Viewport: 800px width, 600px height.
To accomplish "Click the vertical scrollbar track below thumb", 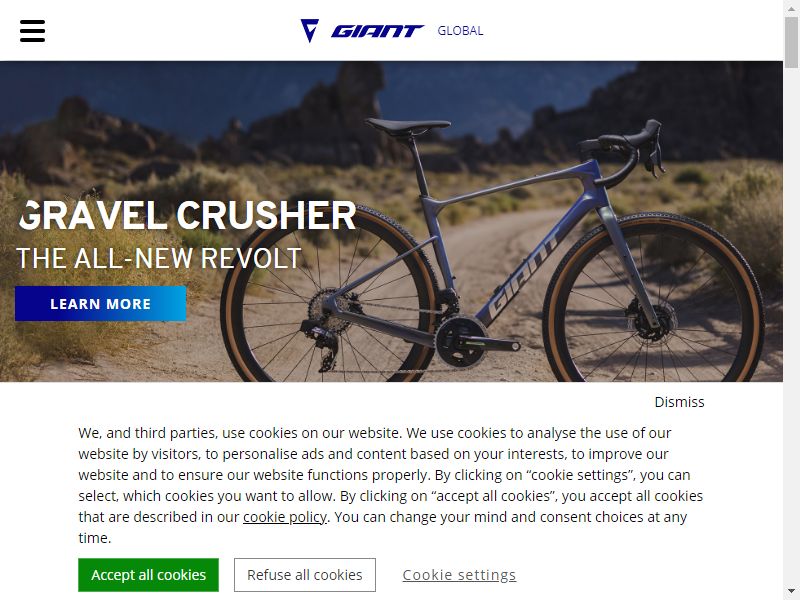I will tap(791, 327).
